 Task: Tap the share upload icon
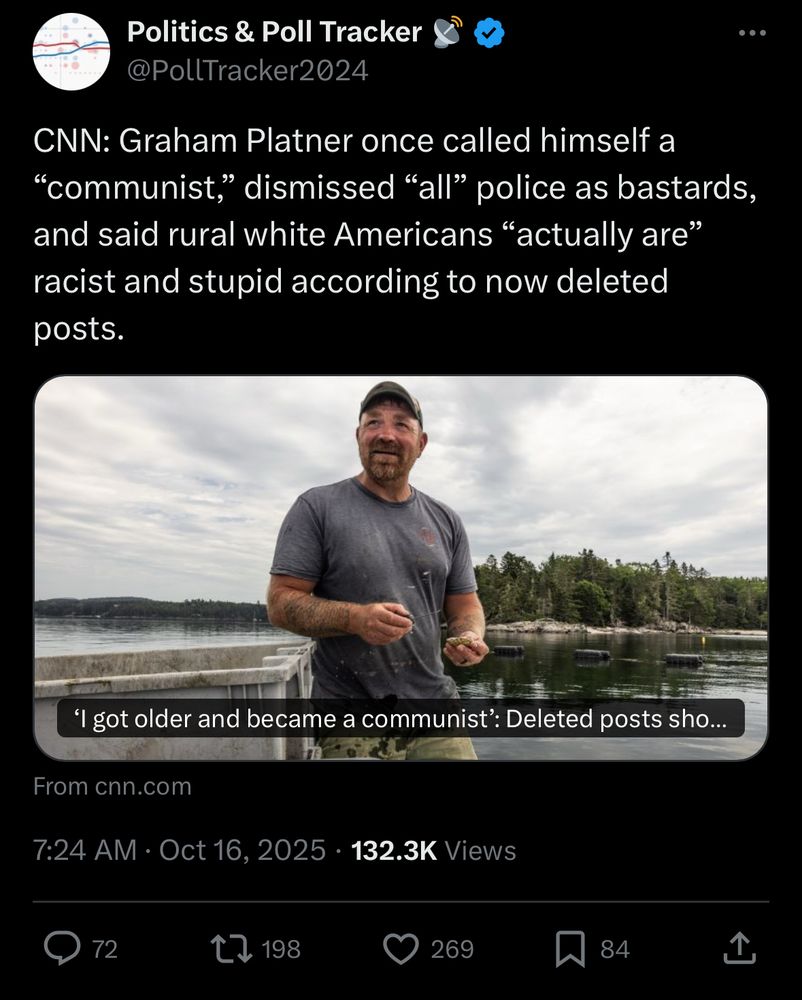[x=737, y=947]
